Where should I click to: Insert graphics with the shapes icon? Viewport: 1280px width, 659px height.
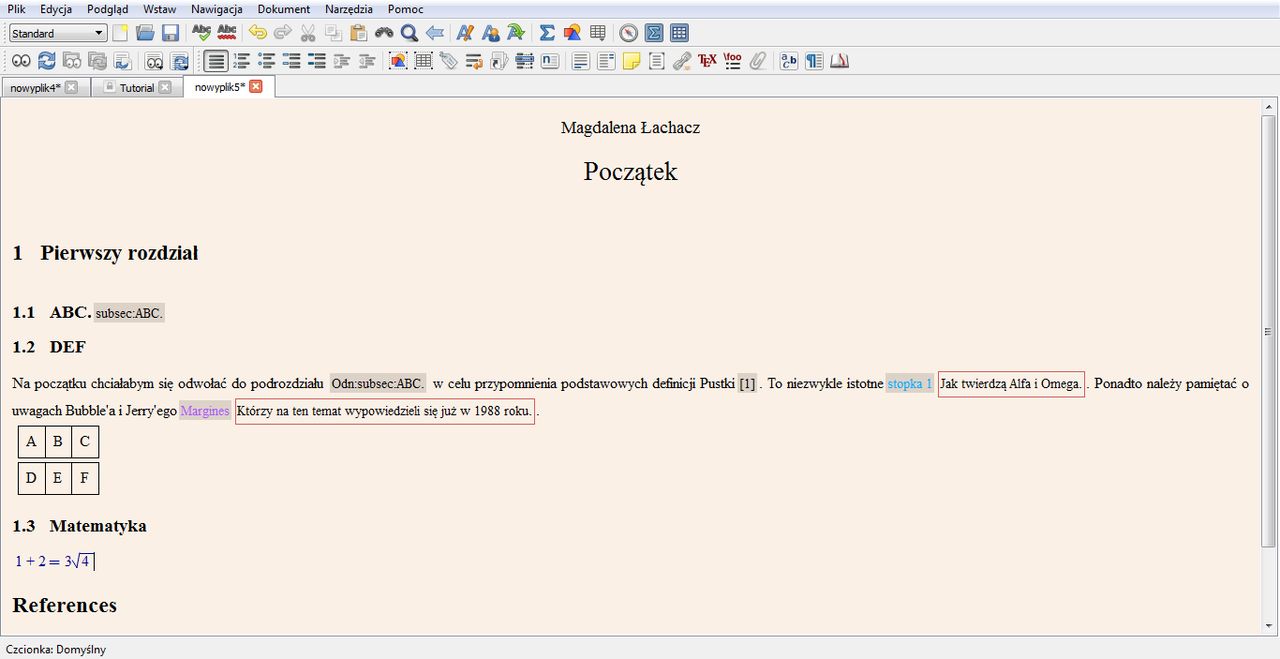pyautogui.click(x=573, y=33)
